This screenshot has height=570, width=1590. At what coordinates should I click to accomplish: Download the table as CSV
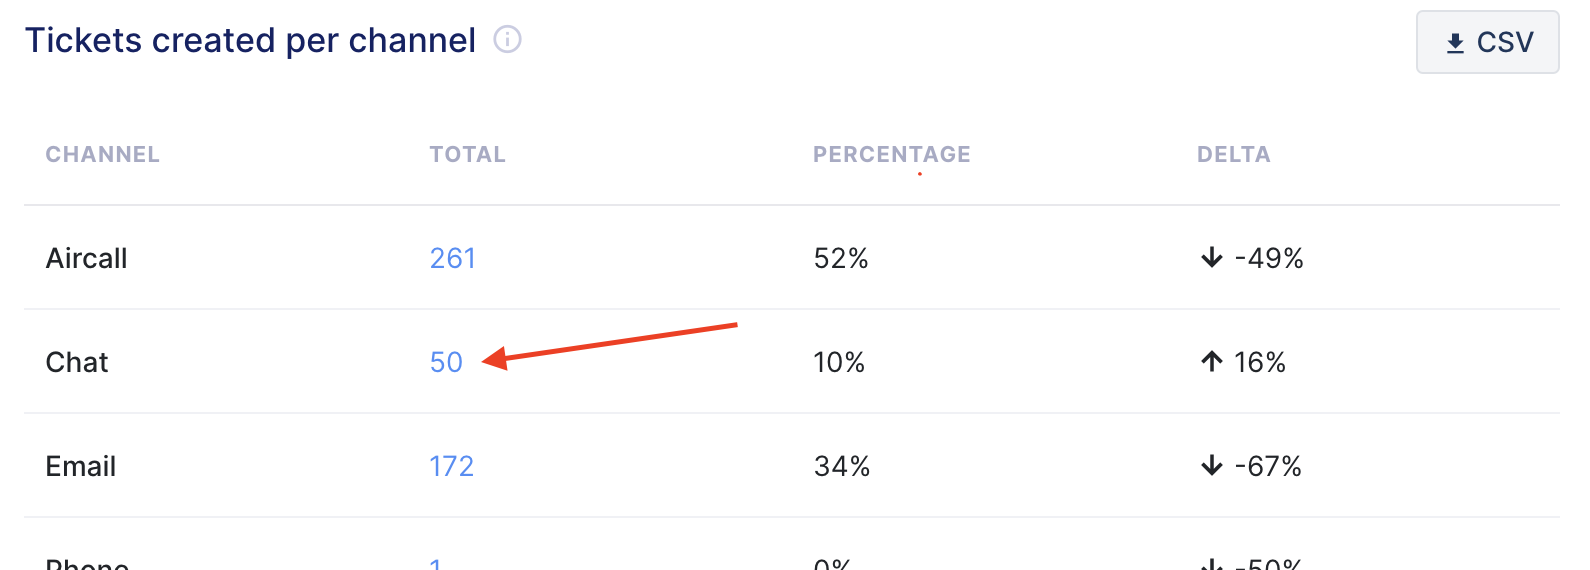pyautogui.click(x=1488, y=42)
